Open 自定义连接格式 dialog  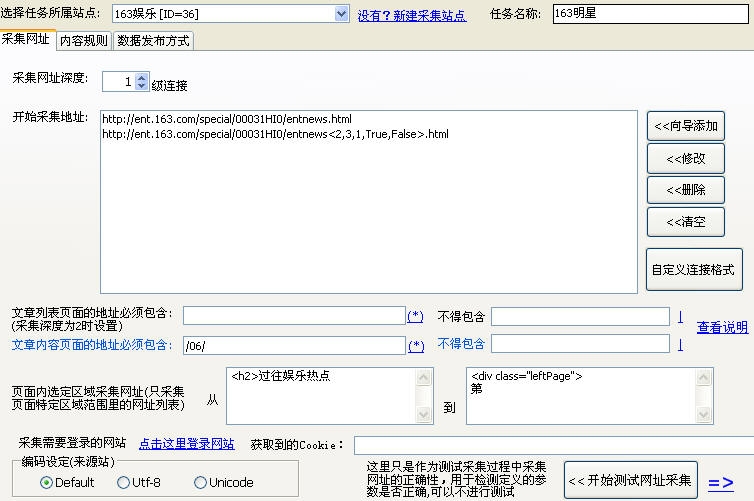[x=694, y=269]
